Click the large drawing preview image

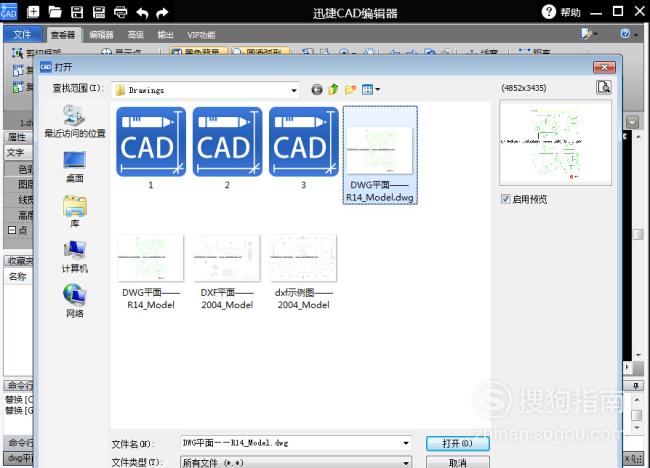[555, 143]
